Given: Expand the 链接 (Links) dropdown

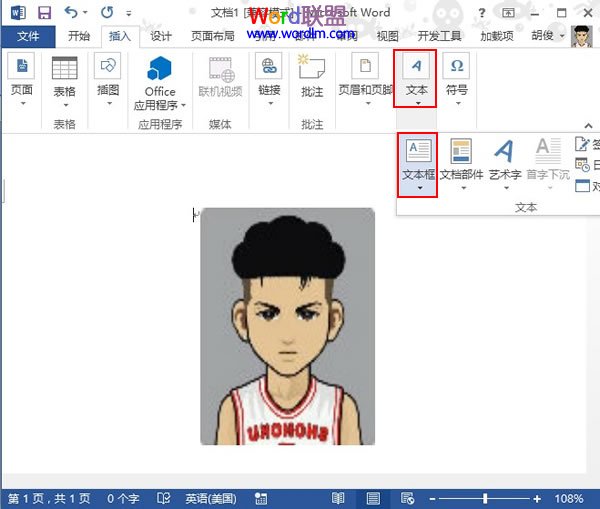Looking at the screenshot, I should click(x=269, y=83).
